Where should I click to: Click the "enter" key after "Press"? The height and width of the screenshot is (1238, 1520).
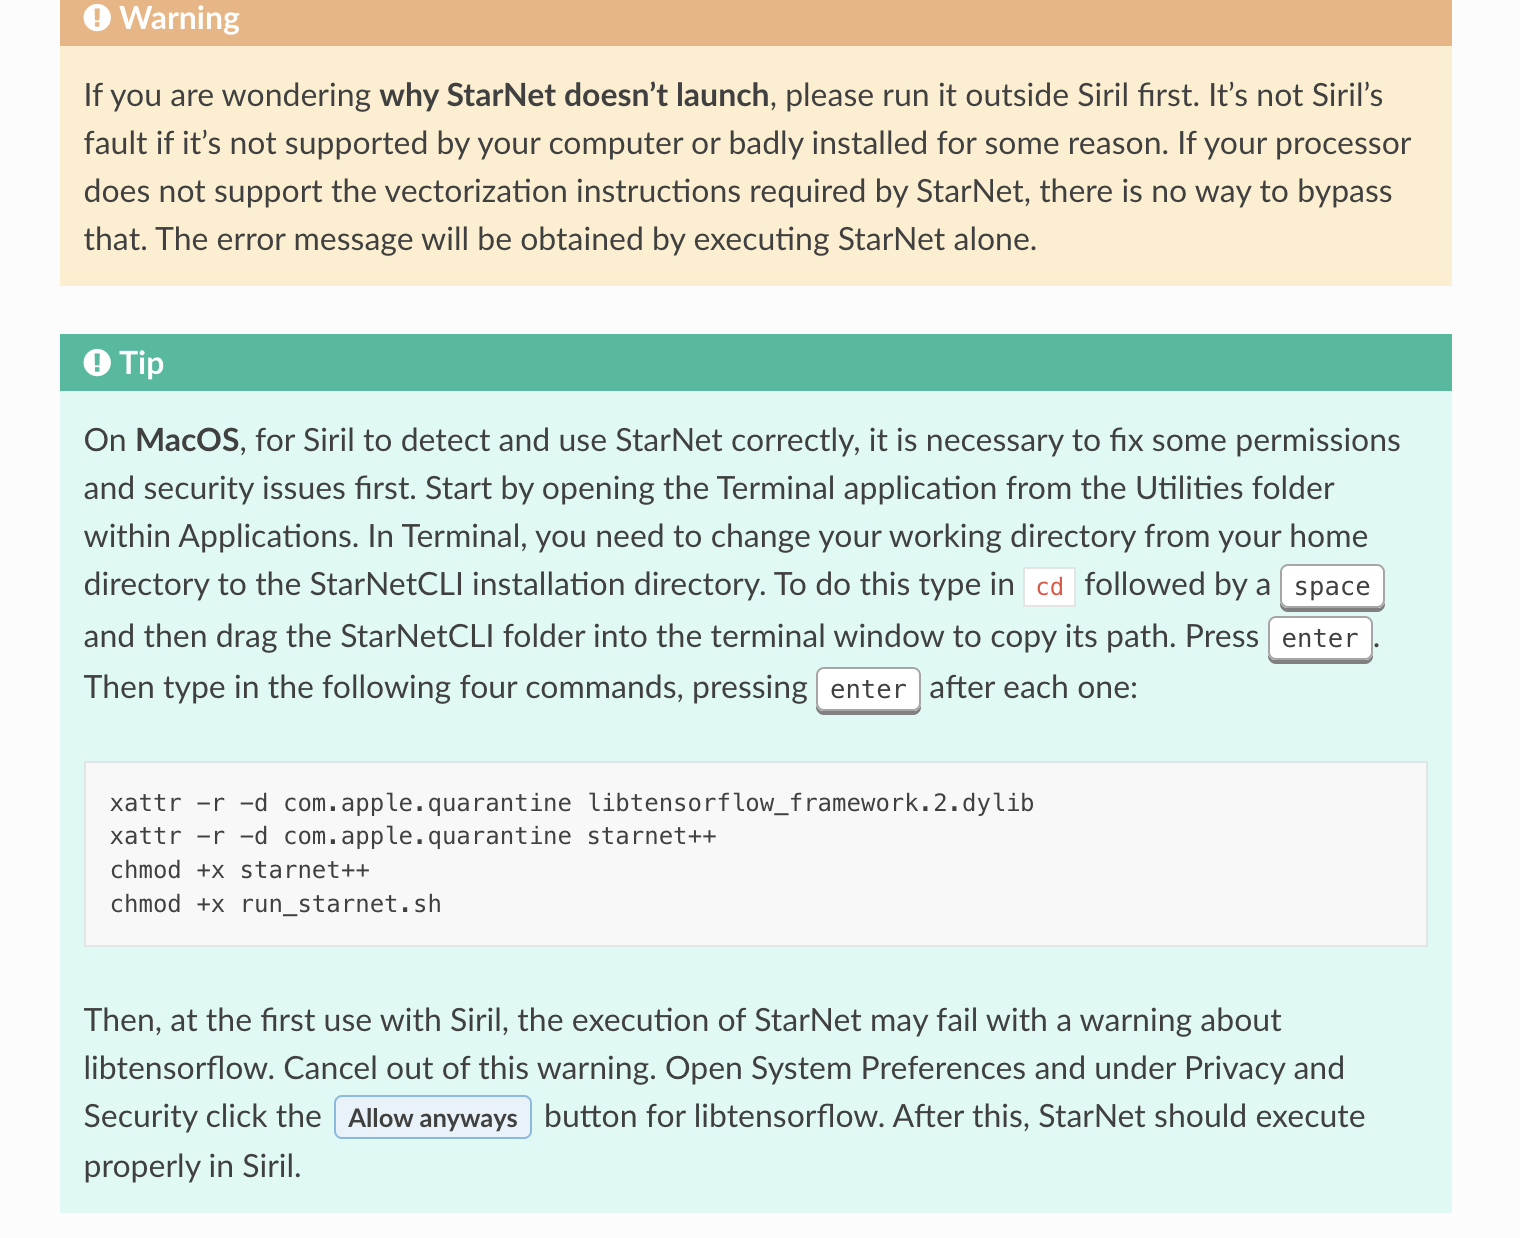(1319, 638)
